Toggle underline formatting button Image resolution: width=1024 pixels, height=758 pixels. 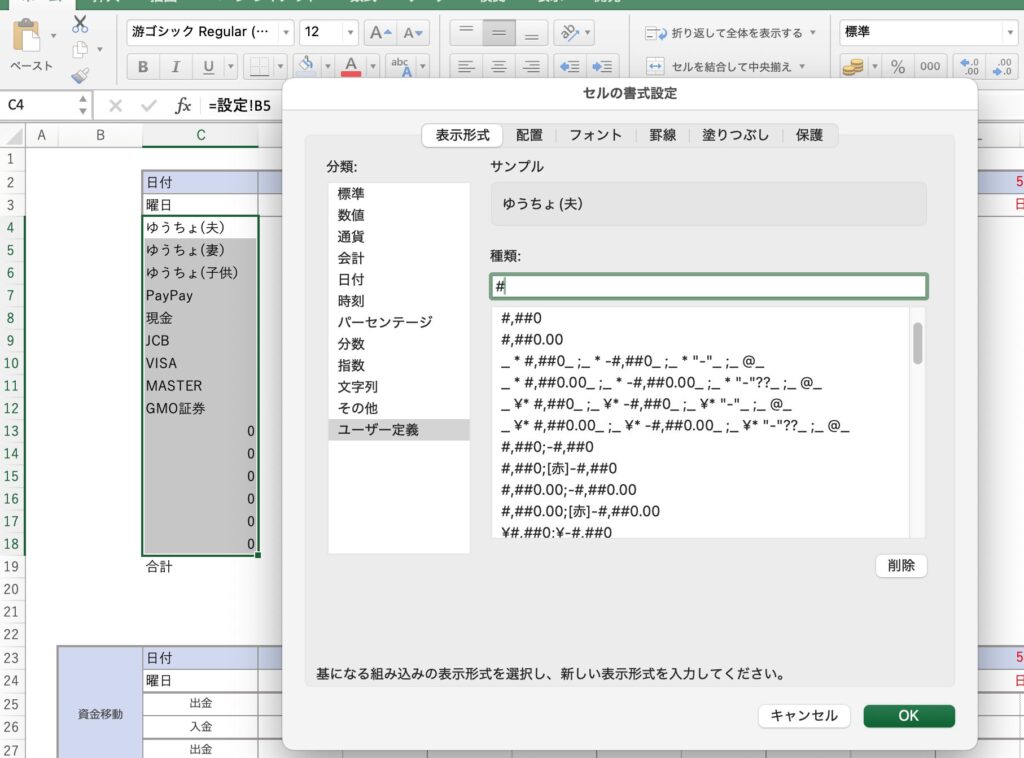208,67
